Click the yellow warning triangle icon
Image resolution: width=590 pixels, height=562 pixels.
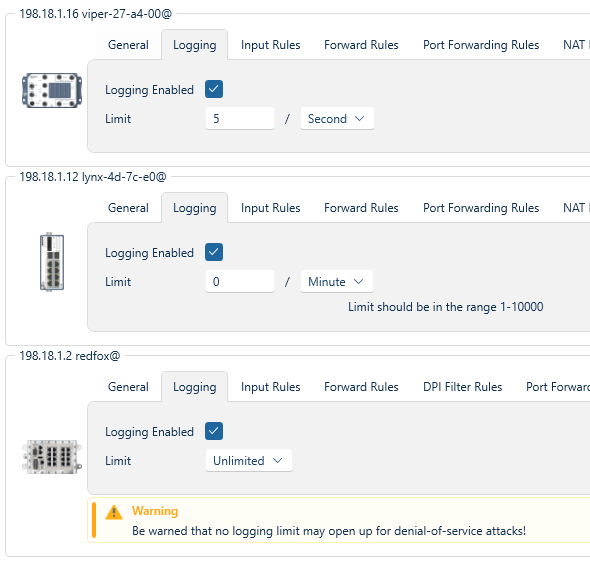(x=114, y=512)
